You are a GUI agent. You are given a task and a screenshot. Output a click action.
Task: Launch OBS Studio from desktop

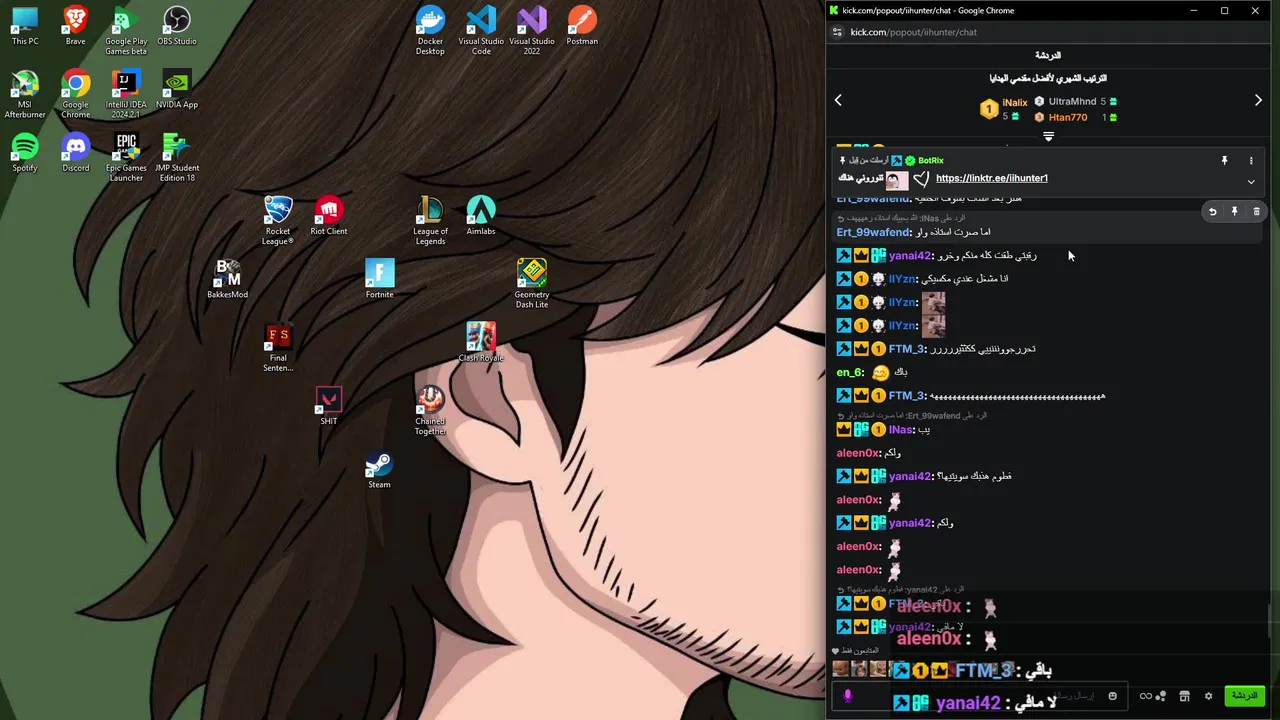[x=177, y=27]
